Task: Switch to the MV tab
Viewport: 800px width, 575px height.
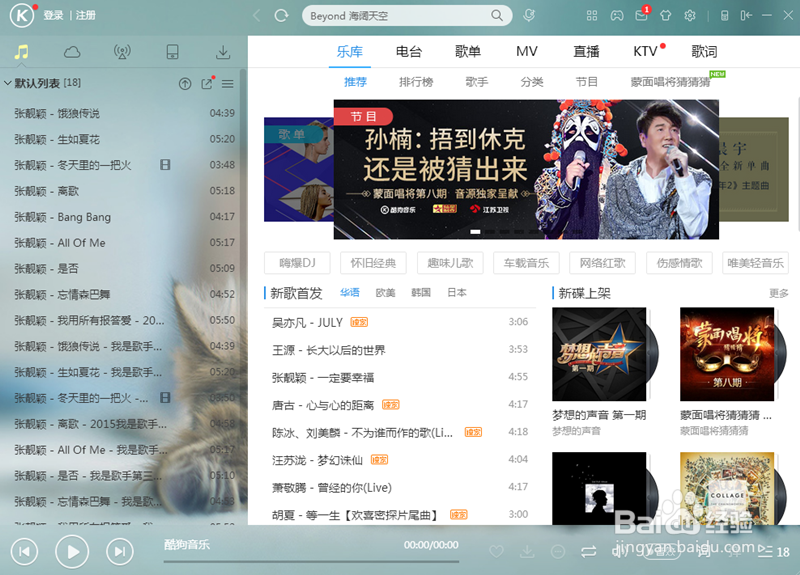Action: (527, 52)
